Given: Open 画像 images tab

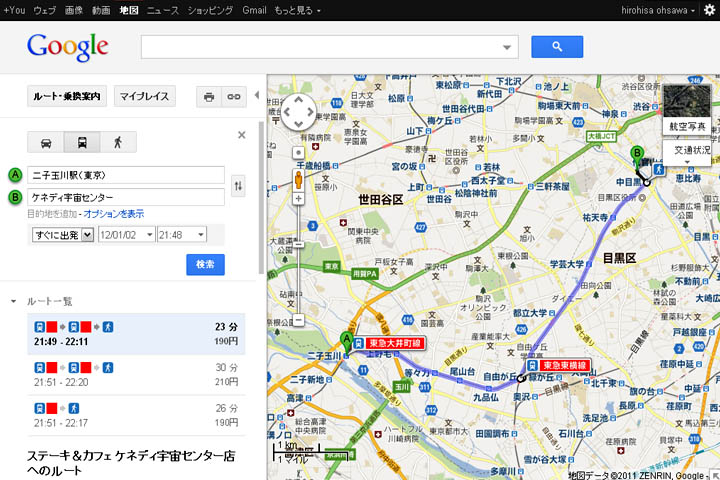Looking at the screenshot, I should click(73, 10).
